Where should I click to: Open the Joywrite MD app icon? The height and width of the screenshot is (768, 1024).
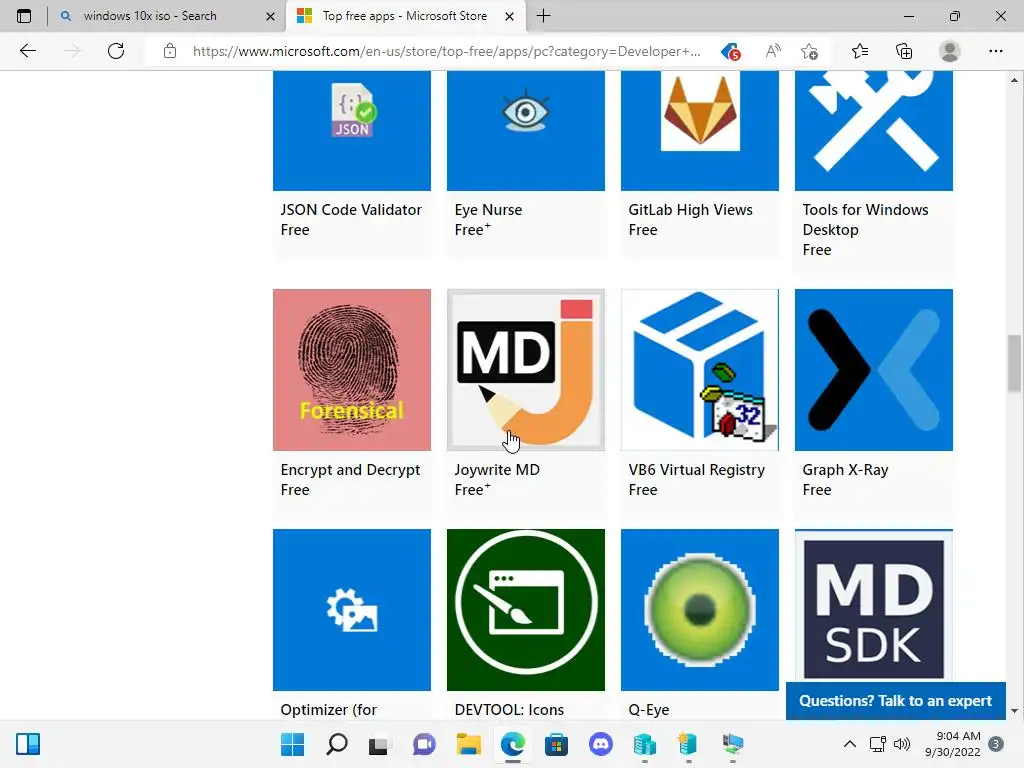pyautogui.click(x=526, y=370)
